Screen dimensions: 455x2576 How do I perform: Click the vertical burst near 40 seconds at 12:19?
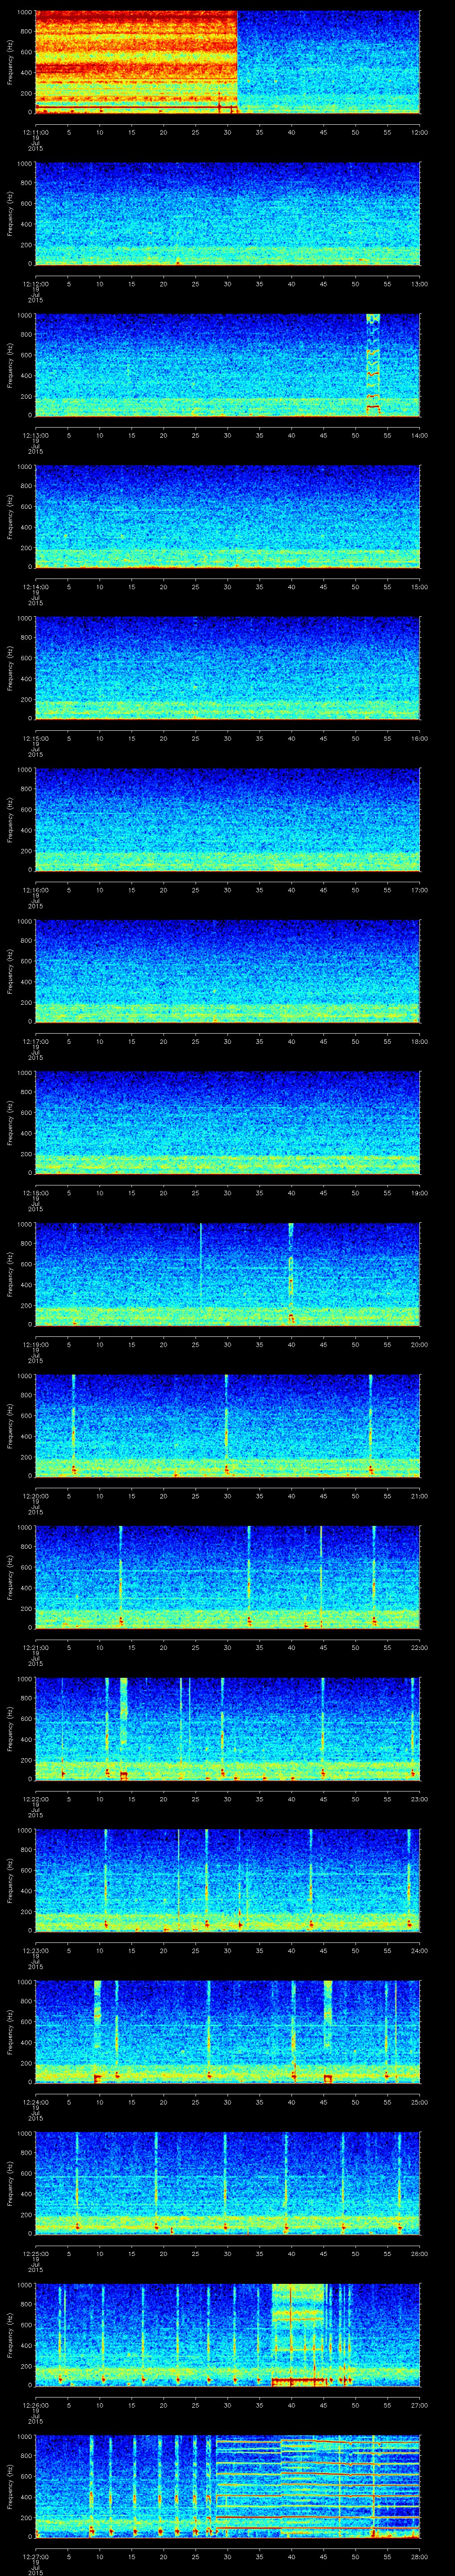pyautogui.click(x=291, y=1274)
